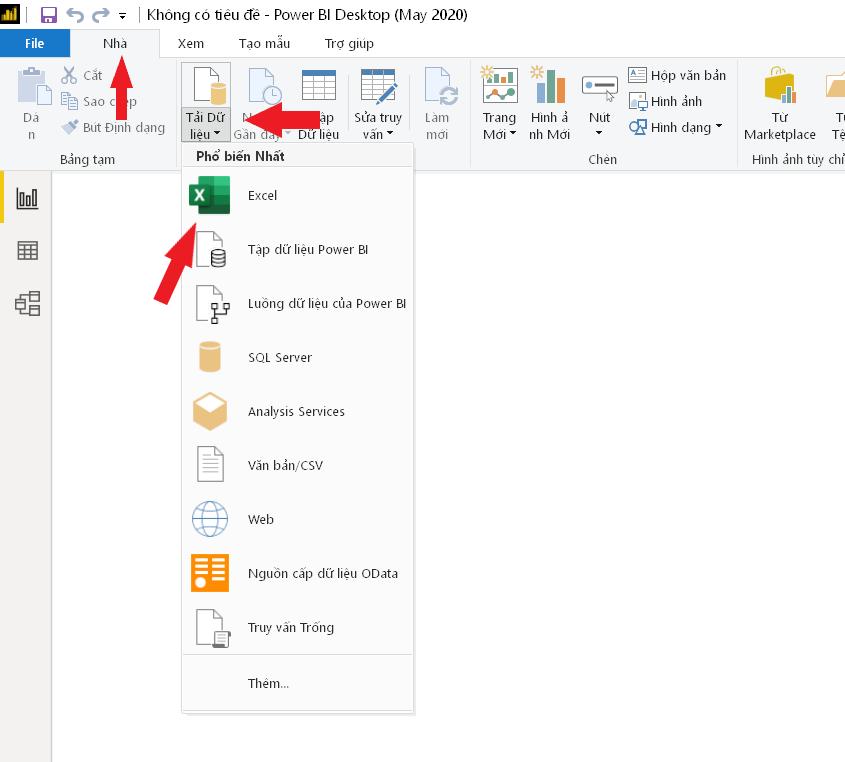845x762 pixels.
Task: Choose Nguồn cấp dữ liệu OData
Action: click(x=297, y=573)
